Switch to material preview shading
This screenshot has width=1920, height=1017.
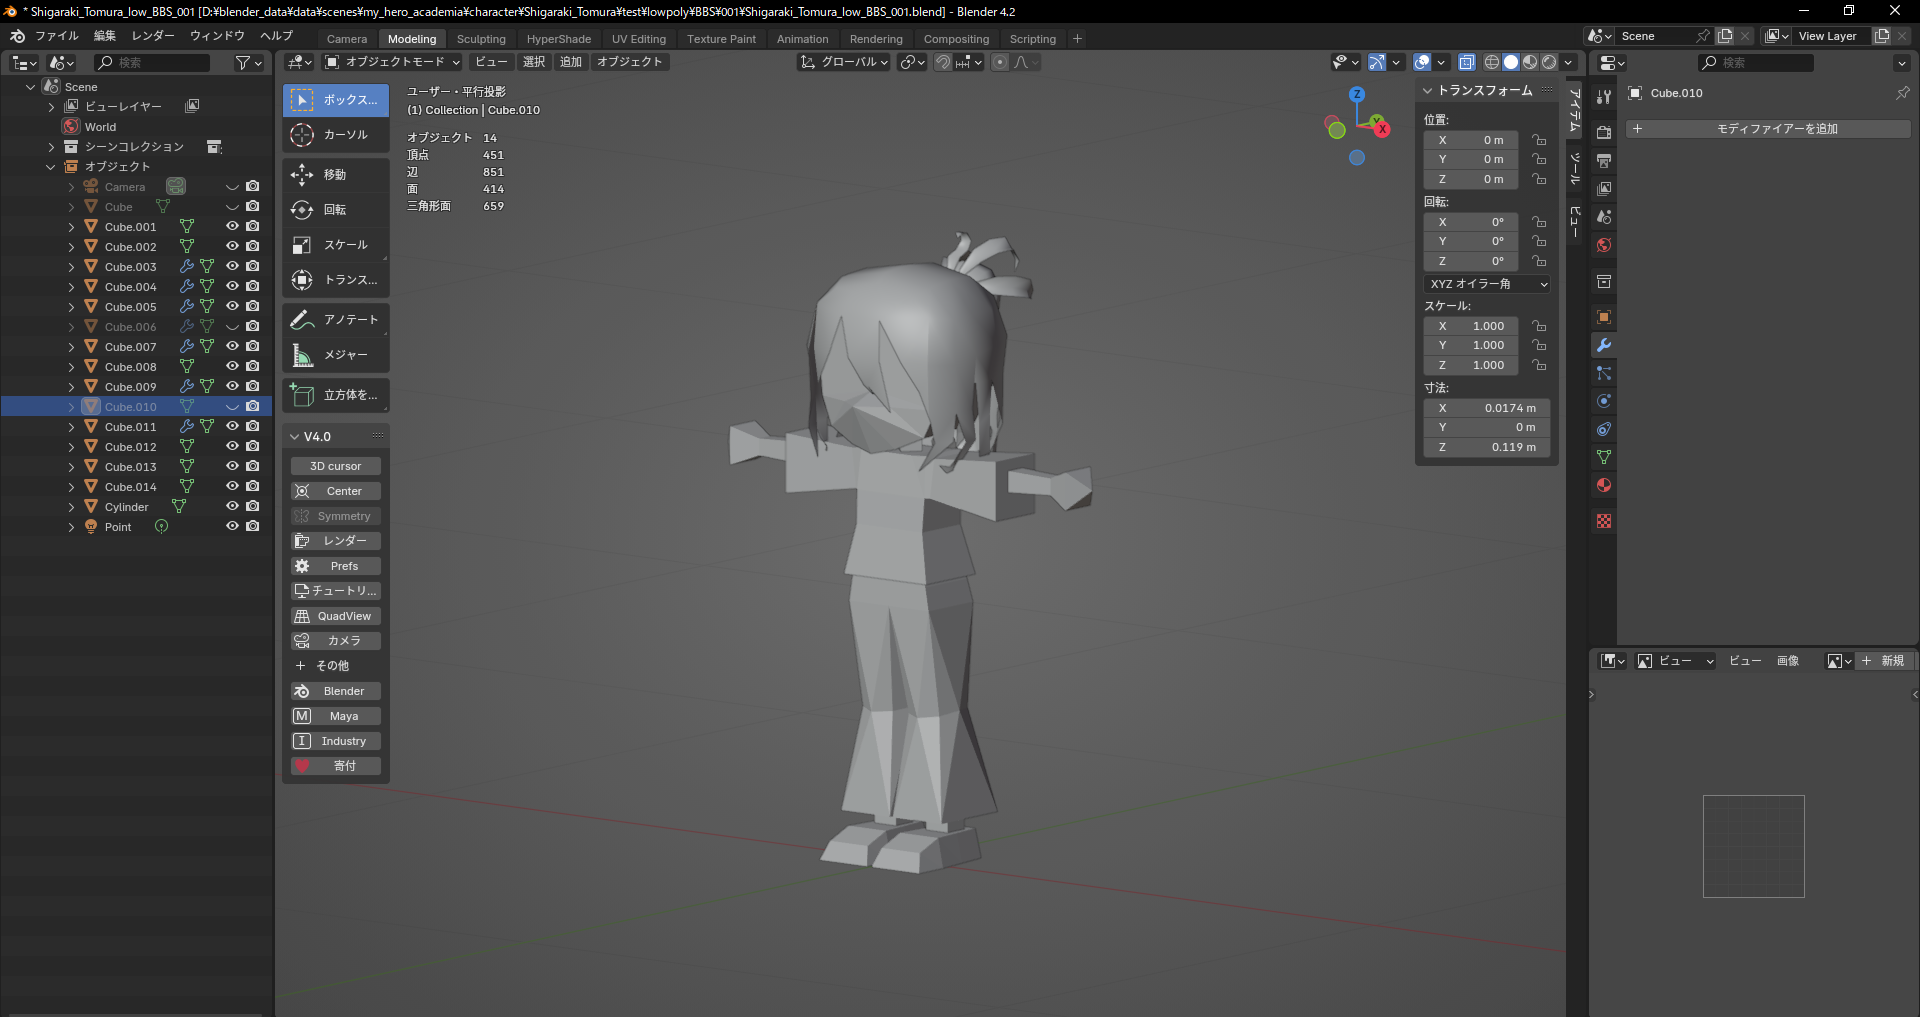1530,62
